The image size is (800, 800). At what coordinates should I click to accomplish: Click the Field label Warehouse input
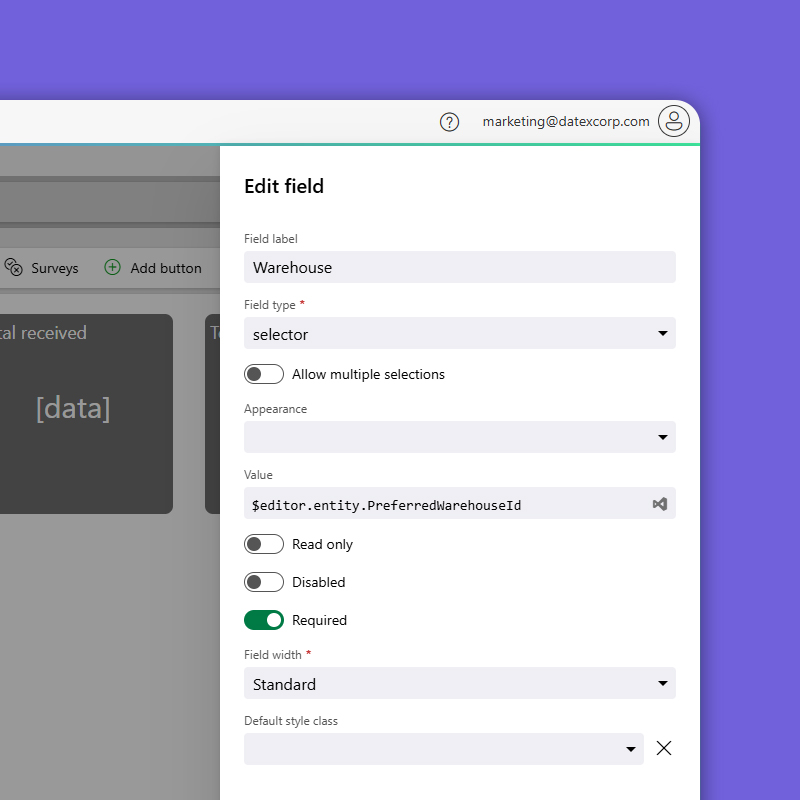point(460,267)
